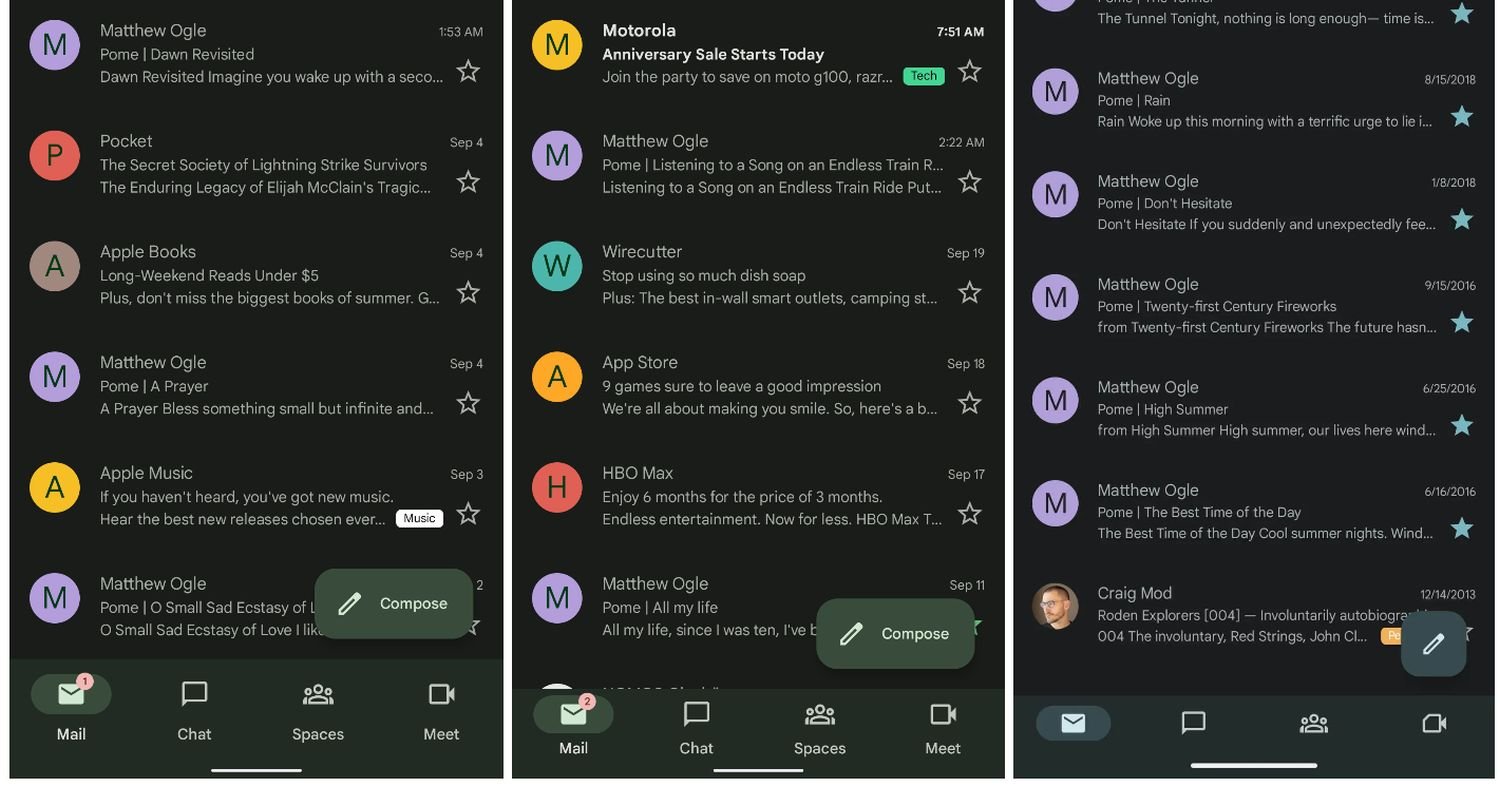Star the Pocket email

click(467, 182)
